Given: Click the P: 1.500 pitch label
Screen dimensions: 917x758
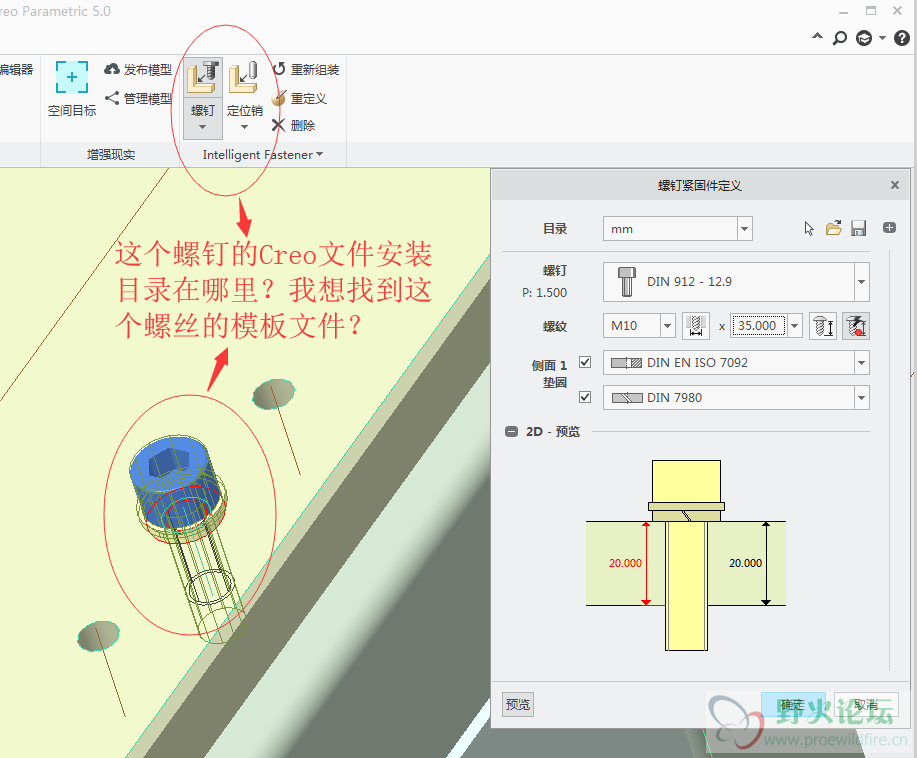Looking at the screenshot, I should click(x=544, y=293).
